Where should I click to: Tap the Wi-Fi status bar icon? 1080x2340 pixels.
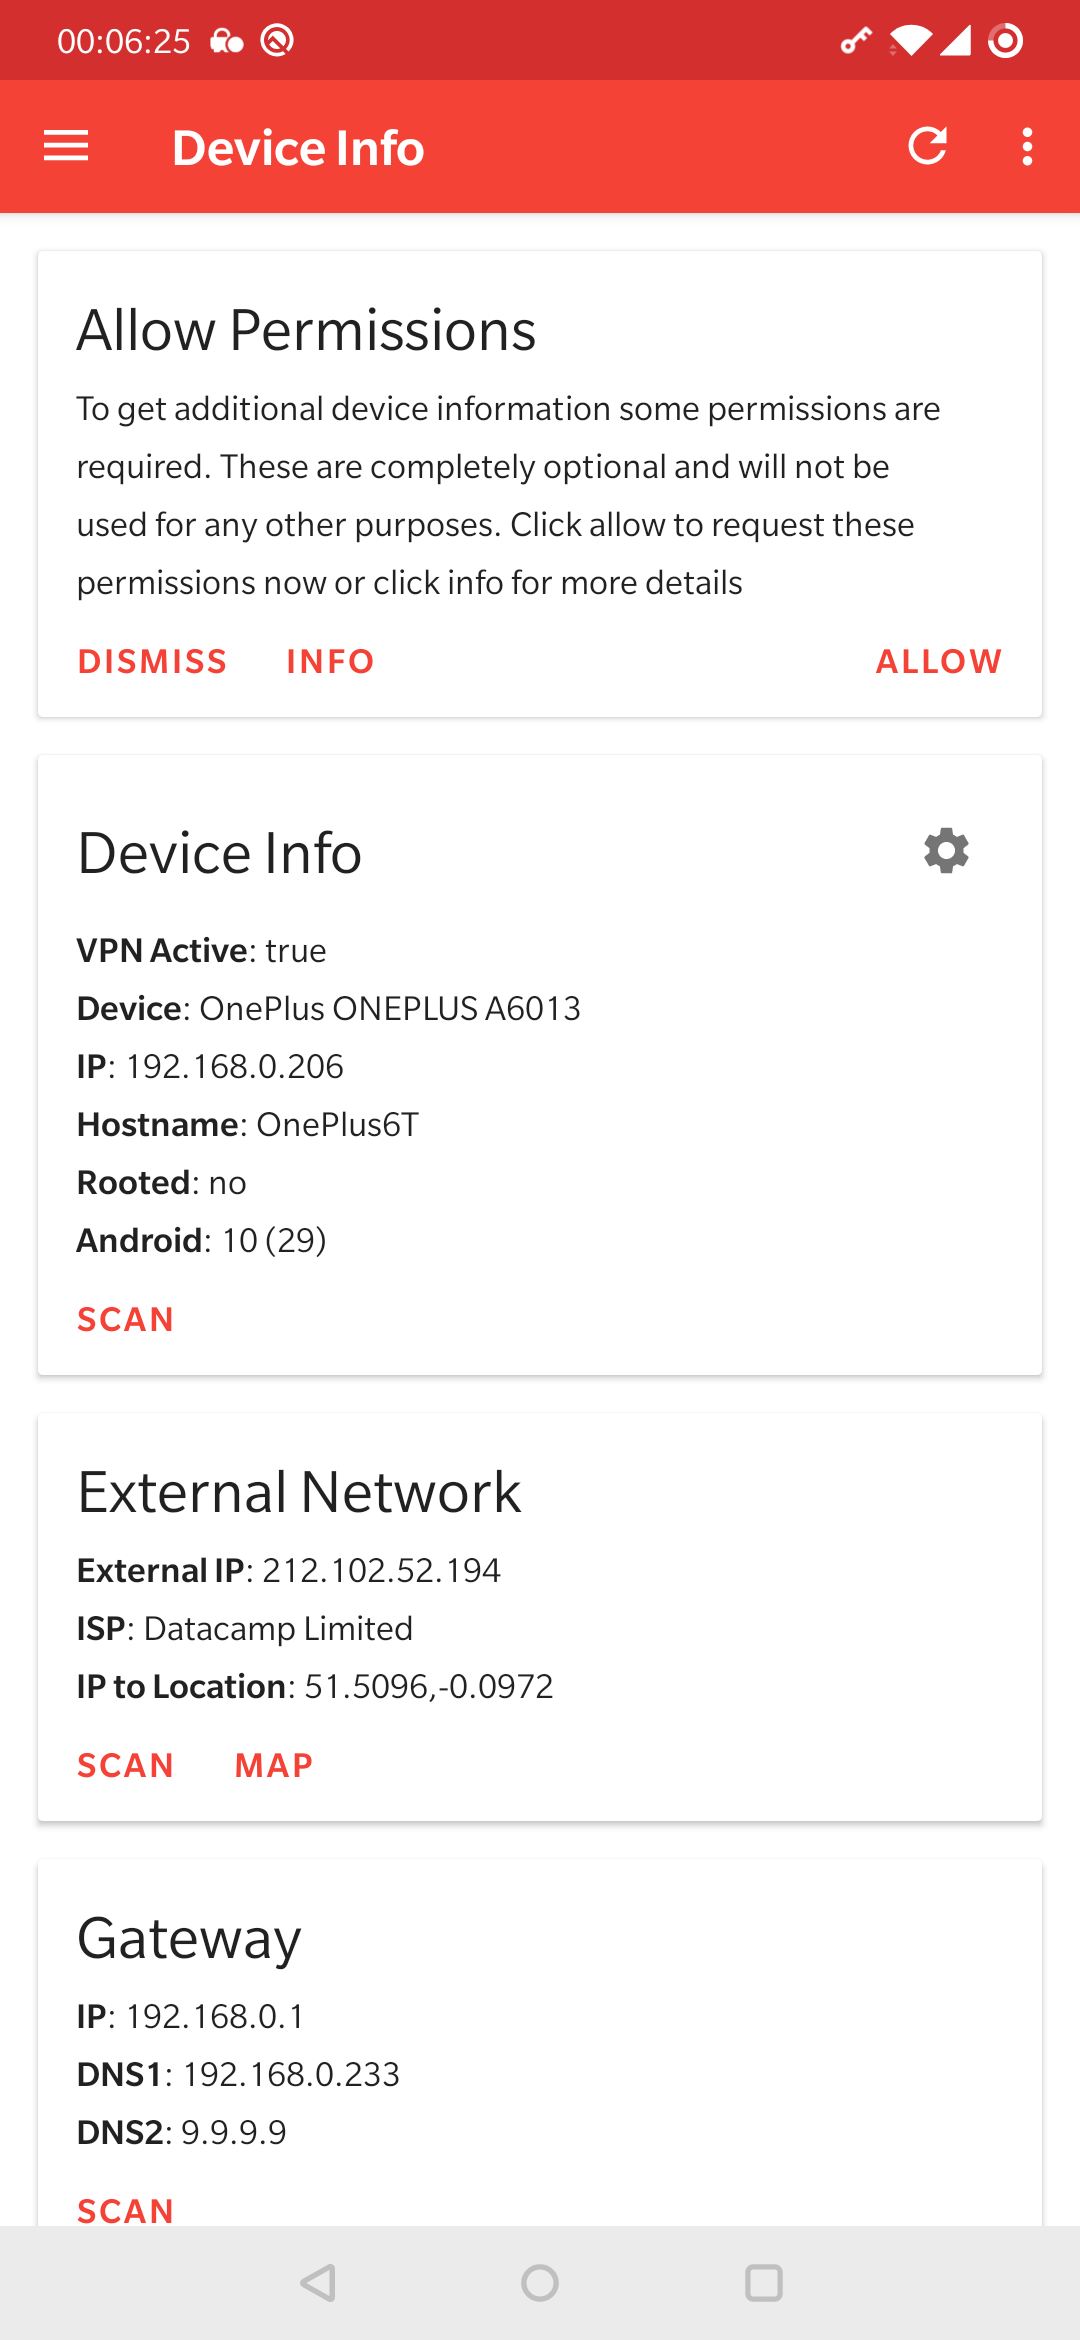909,41
